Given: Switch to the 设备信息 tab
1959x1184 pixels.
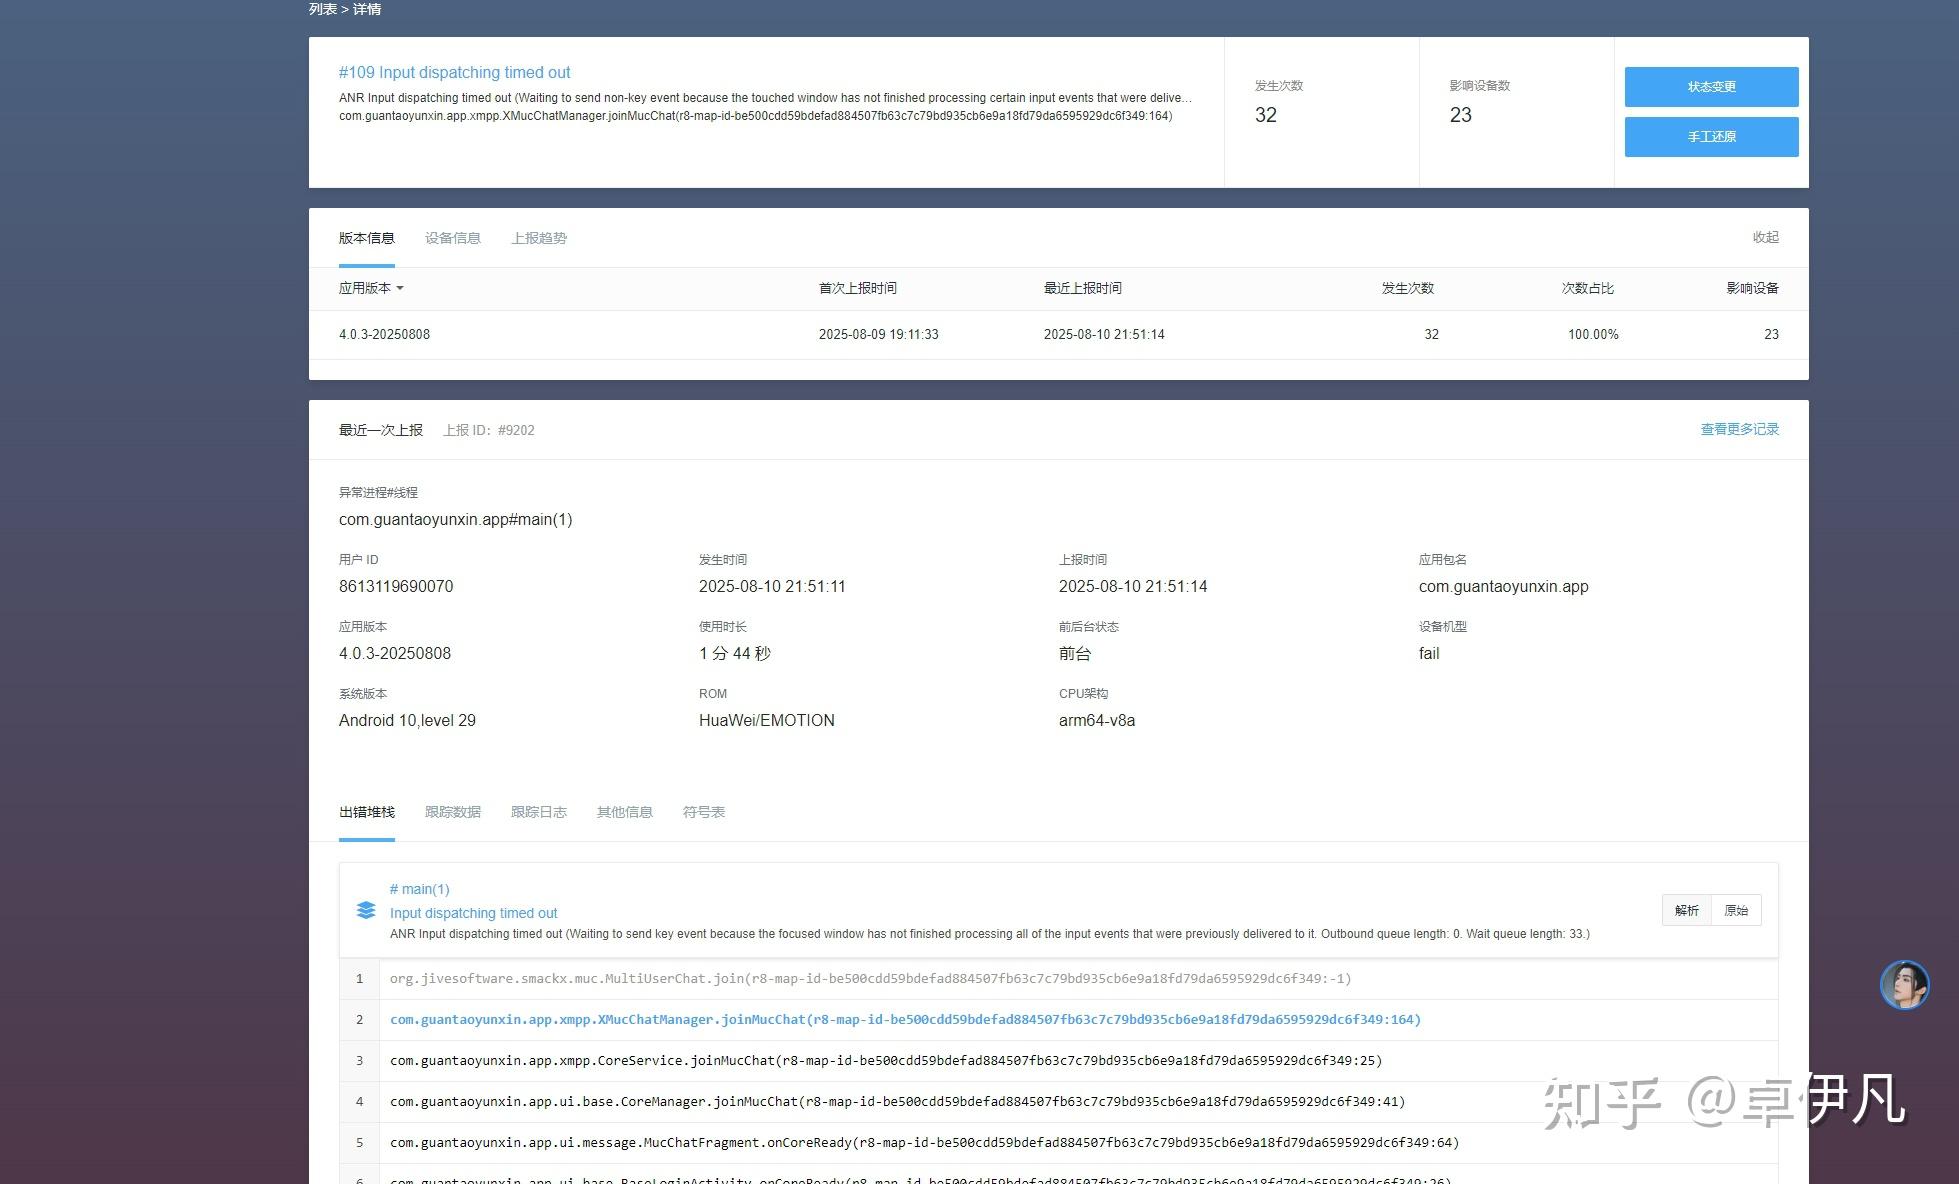Looking at the screenshot, I should click(x=452, y=238).
